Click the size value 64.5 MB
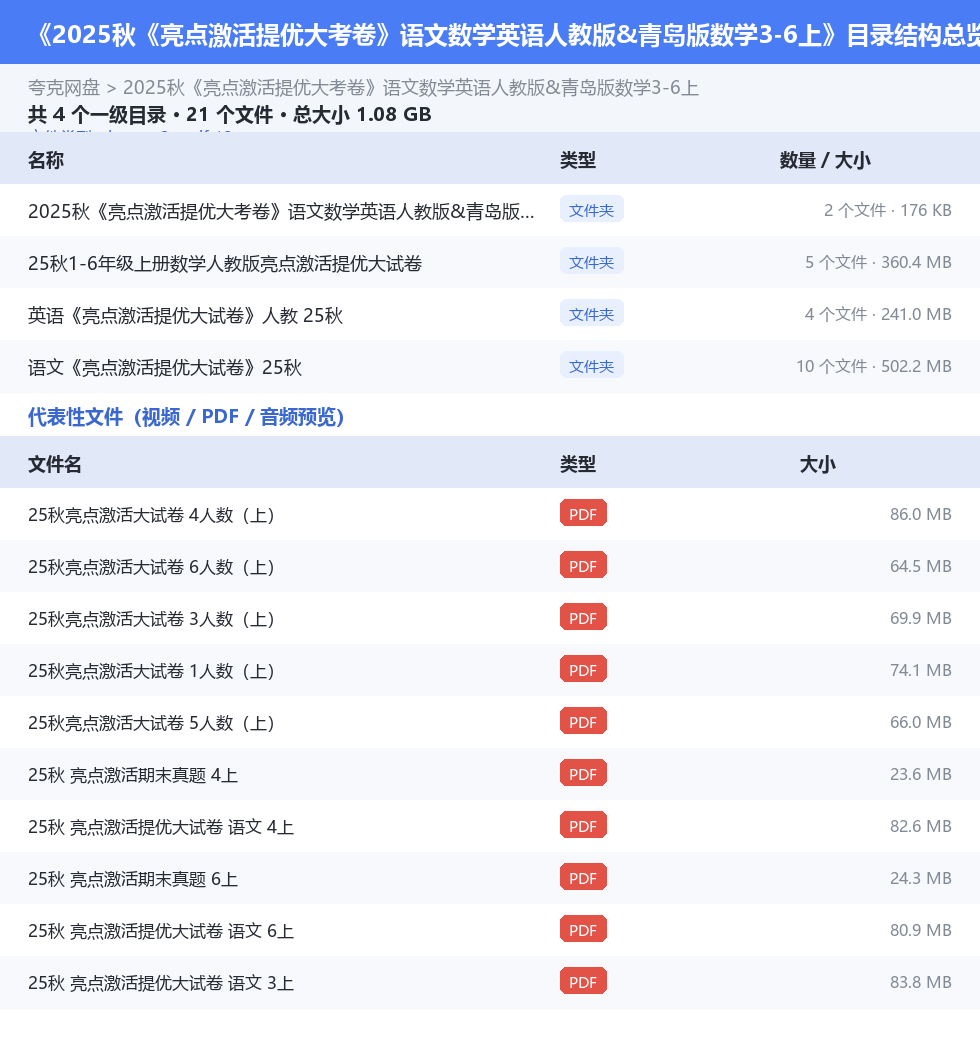Screen dimensions: 980x1040 pos(920,566)
